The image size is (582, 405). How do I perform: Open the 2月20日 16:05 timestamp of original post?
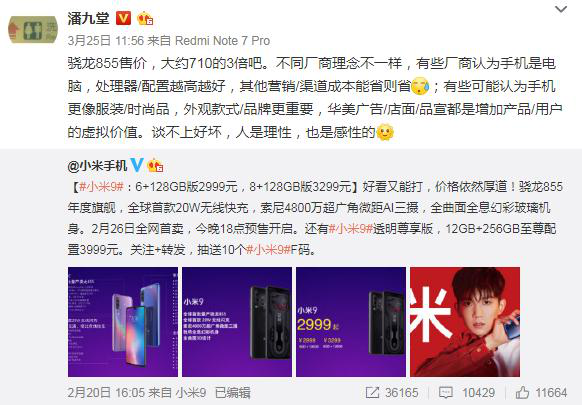pyautogui.click(x=106, y=392)
